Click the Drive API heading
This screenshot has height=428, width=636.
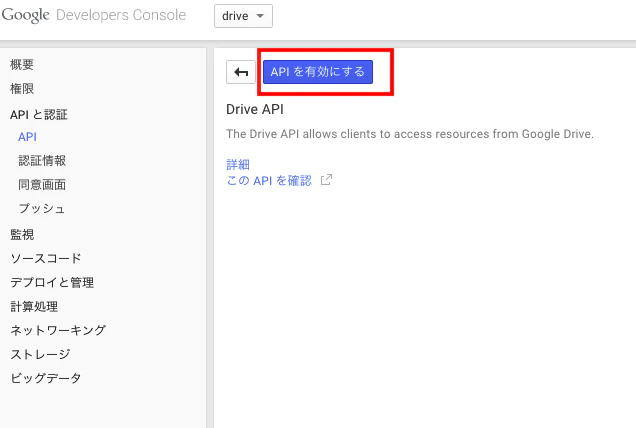pyautogui.click(x=255, y=110)
